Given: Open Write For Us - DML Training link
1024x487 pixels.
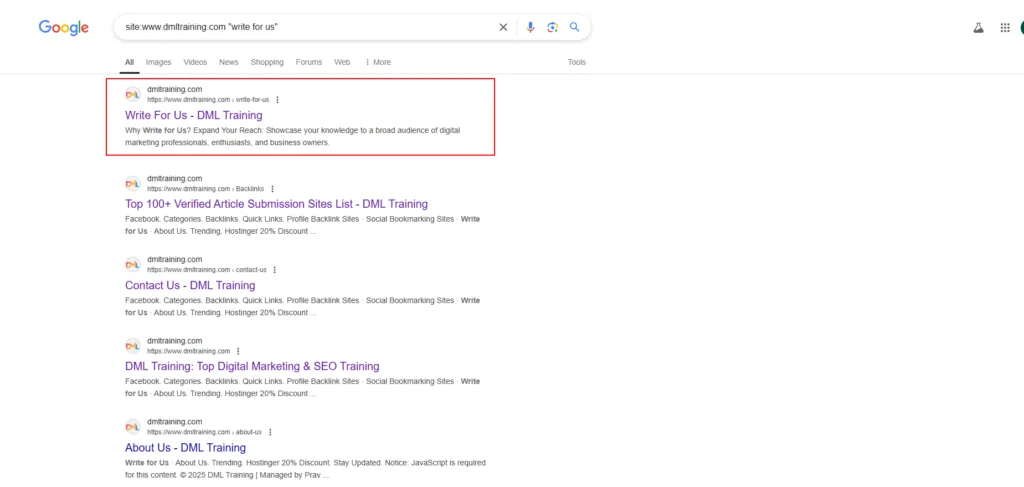Looking at the screenshot, I should (x=194, y=115).
